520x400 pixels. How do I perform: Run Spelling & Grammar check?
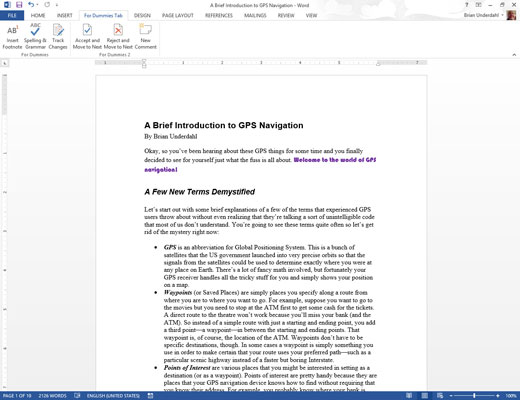[x=35, y=37]
